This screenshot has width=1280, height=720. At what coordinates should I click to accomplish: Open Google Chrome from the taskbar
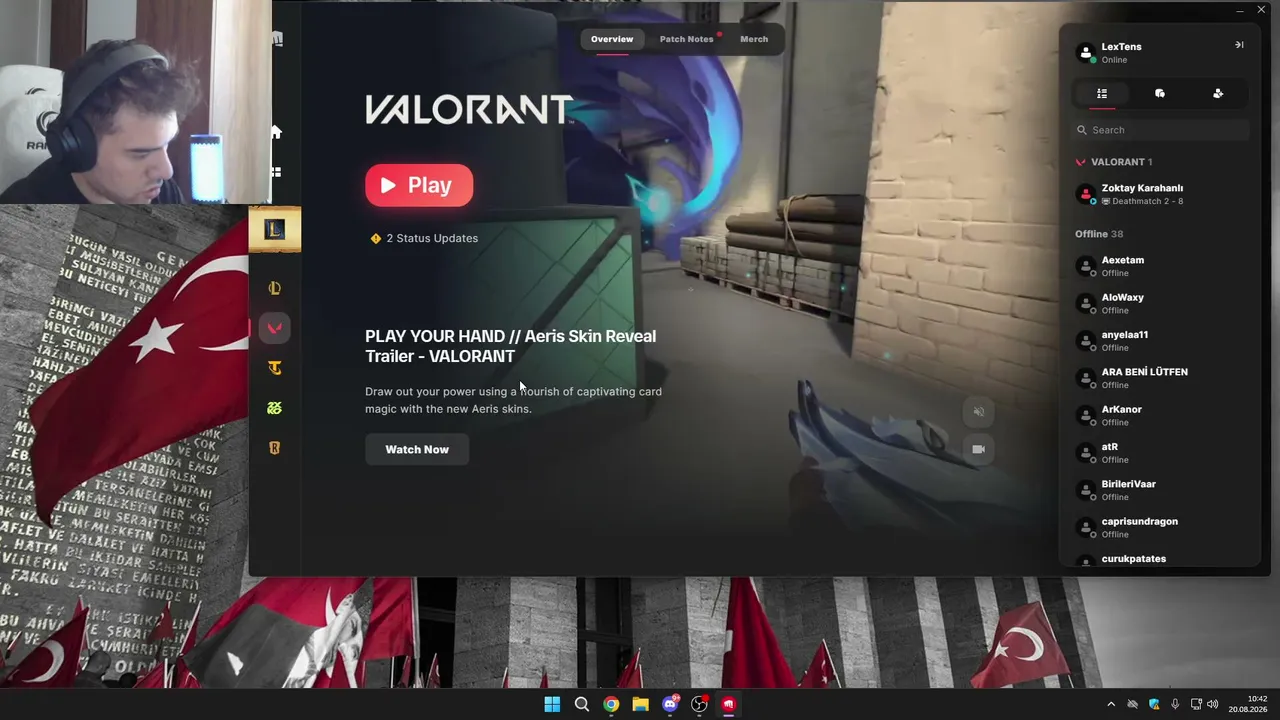[x=611, y=704]
